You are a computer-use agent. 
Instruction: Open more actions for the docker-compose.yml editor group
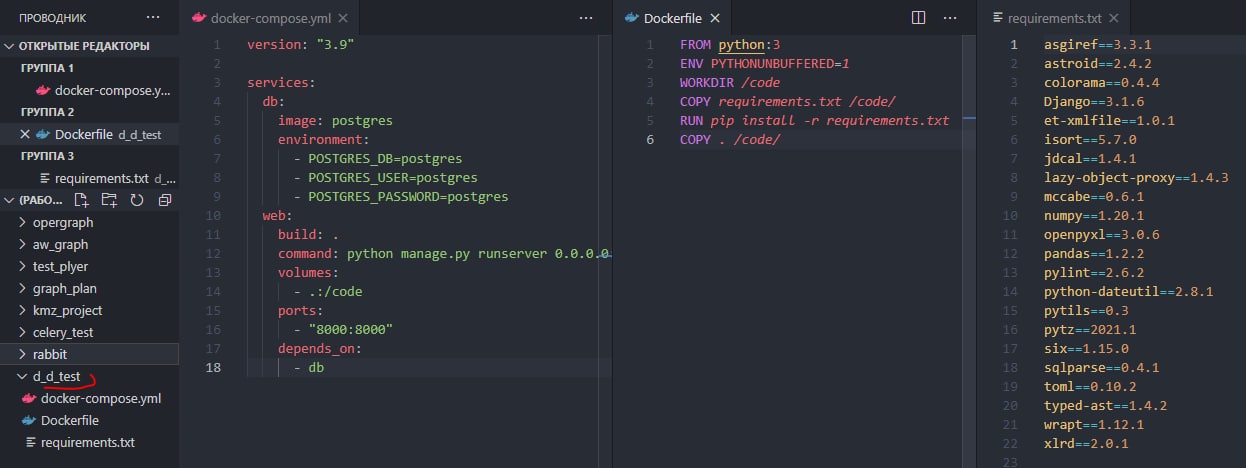tap(586, 18)
